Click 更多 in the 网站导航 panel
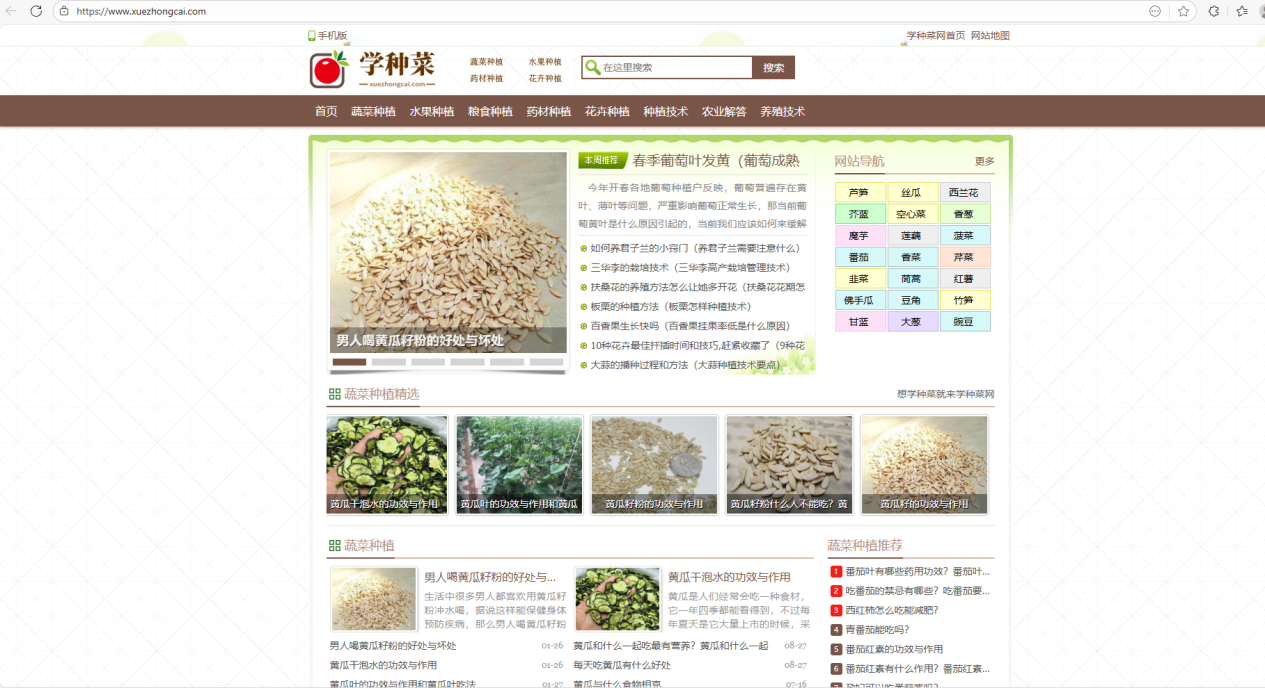The height and width of the screenshot is (688, 1265). tap(985, 161)
